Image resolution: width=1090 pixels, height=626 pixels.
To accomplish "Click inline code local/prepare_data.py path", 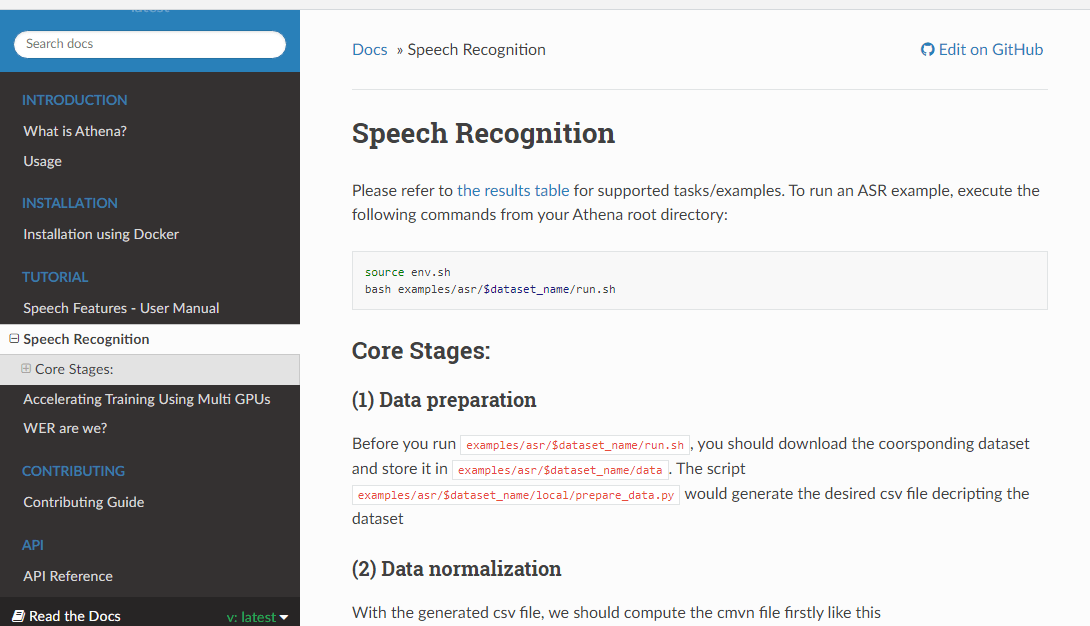I will click(x=516, y=495).
